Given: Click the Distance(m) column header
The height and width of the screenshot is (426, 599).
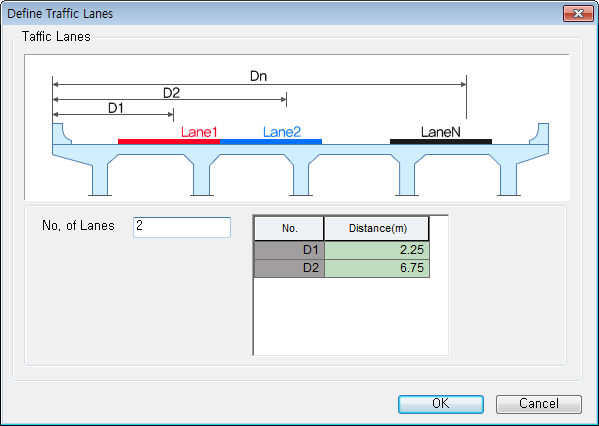Looking at the screenshot, I should (x=377, y=228).
